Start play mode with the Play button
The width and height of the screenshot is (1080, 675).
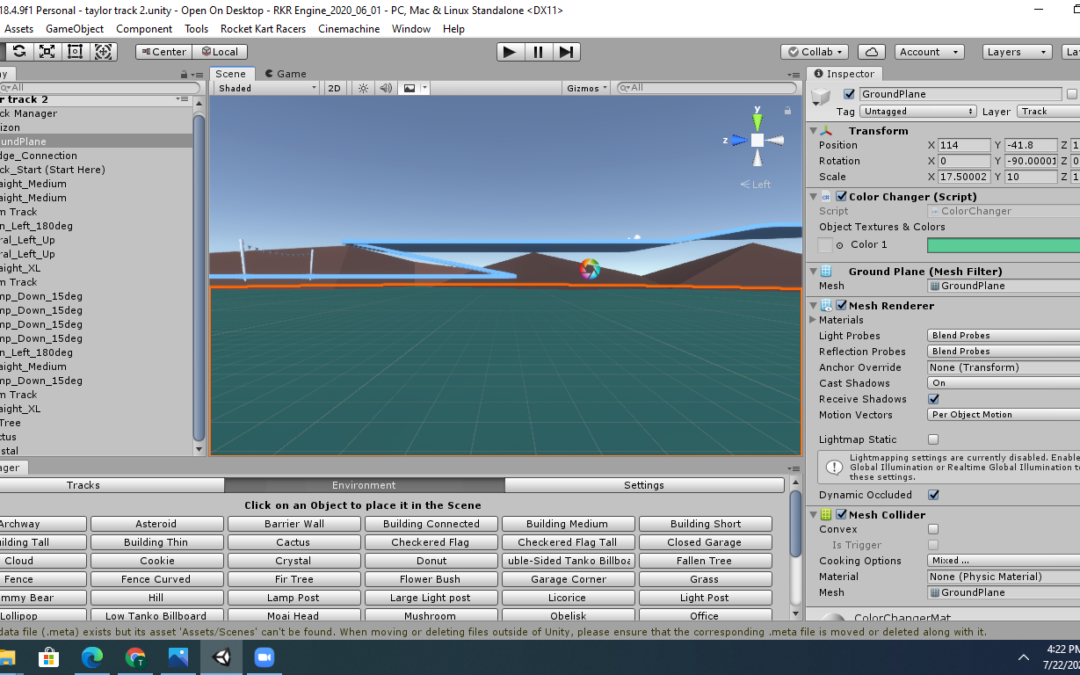click(510, 52)
